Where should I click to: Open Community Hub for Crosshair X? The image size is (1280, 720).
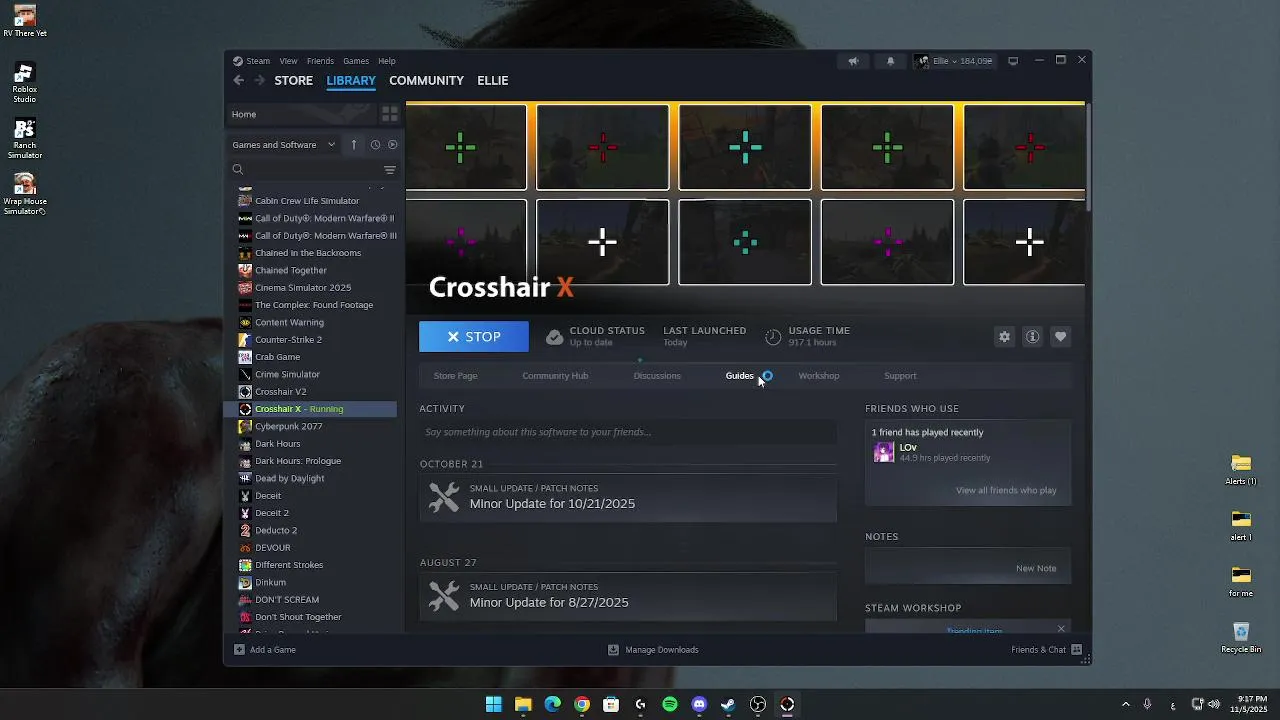[555, 376]
